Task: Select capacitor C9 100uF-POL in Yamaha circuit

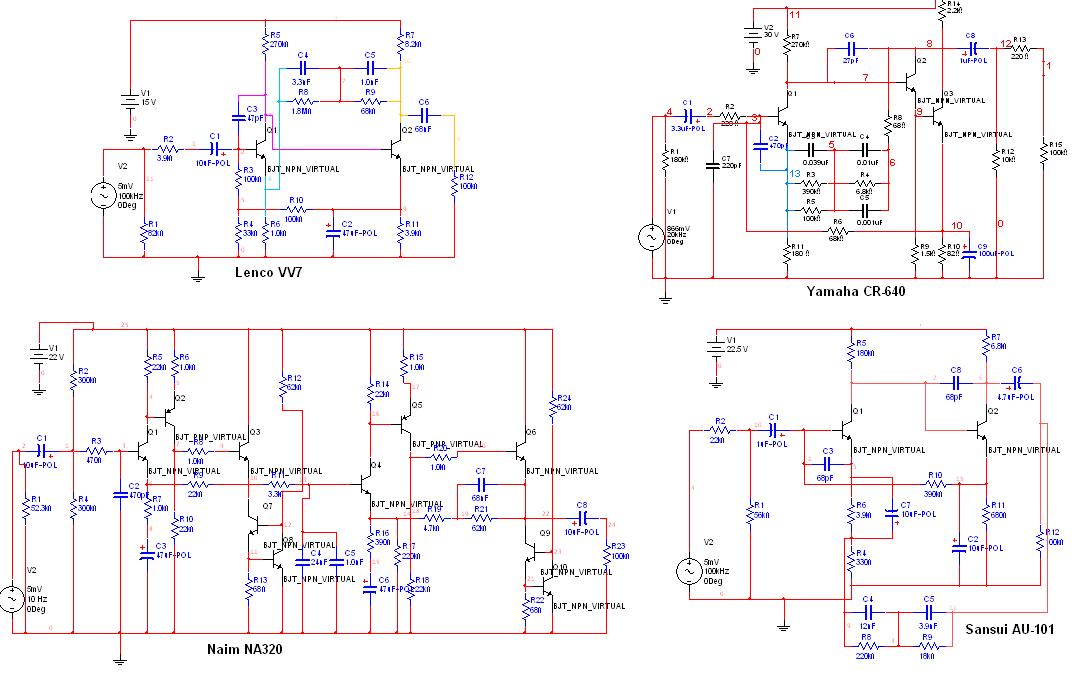Action: click(x=969, y=253)
